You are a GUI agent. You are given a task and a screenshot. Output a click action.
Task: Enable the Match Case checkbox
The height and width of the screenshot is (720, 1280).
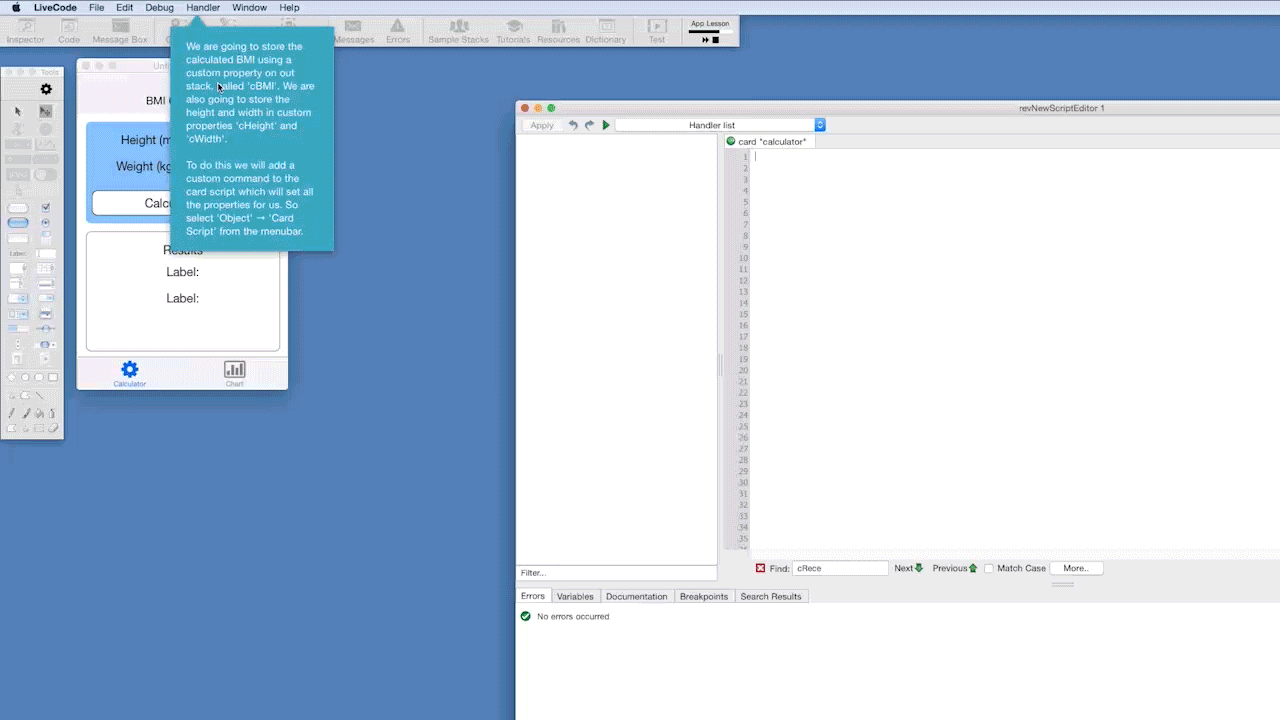tap(989, 568)
